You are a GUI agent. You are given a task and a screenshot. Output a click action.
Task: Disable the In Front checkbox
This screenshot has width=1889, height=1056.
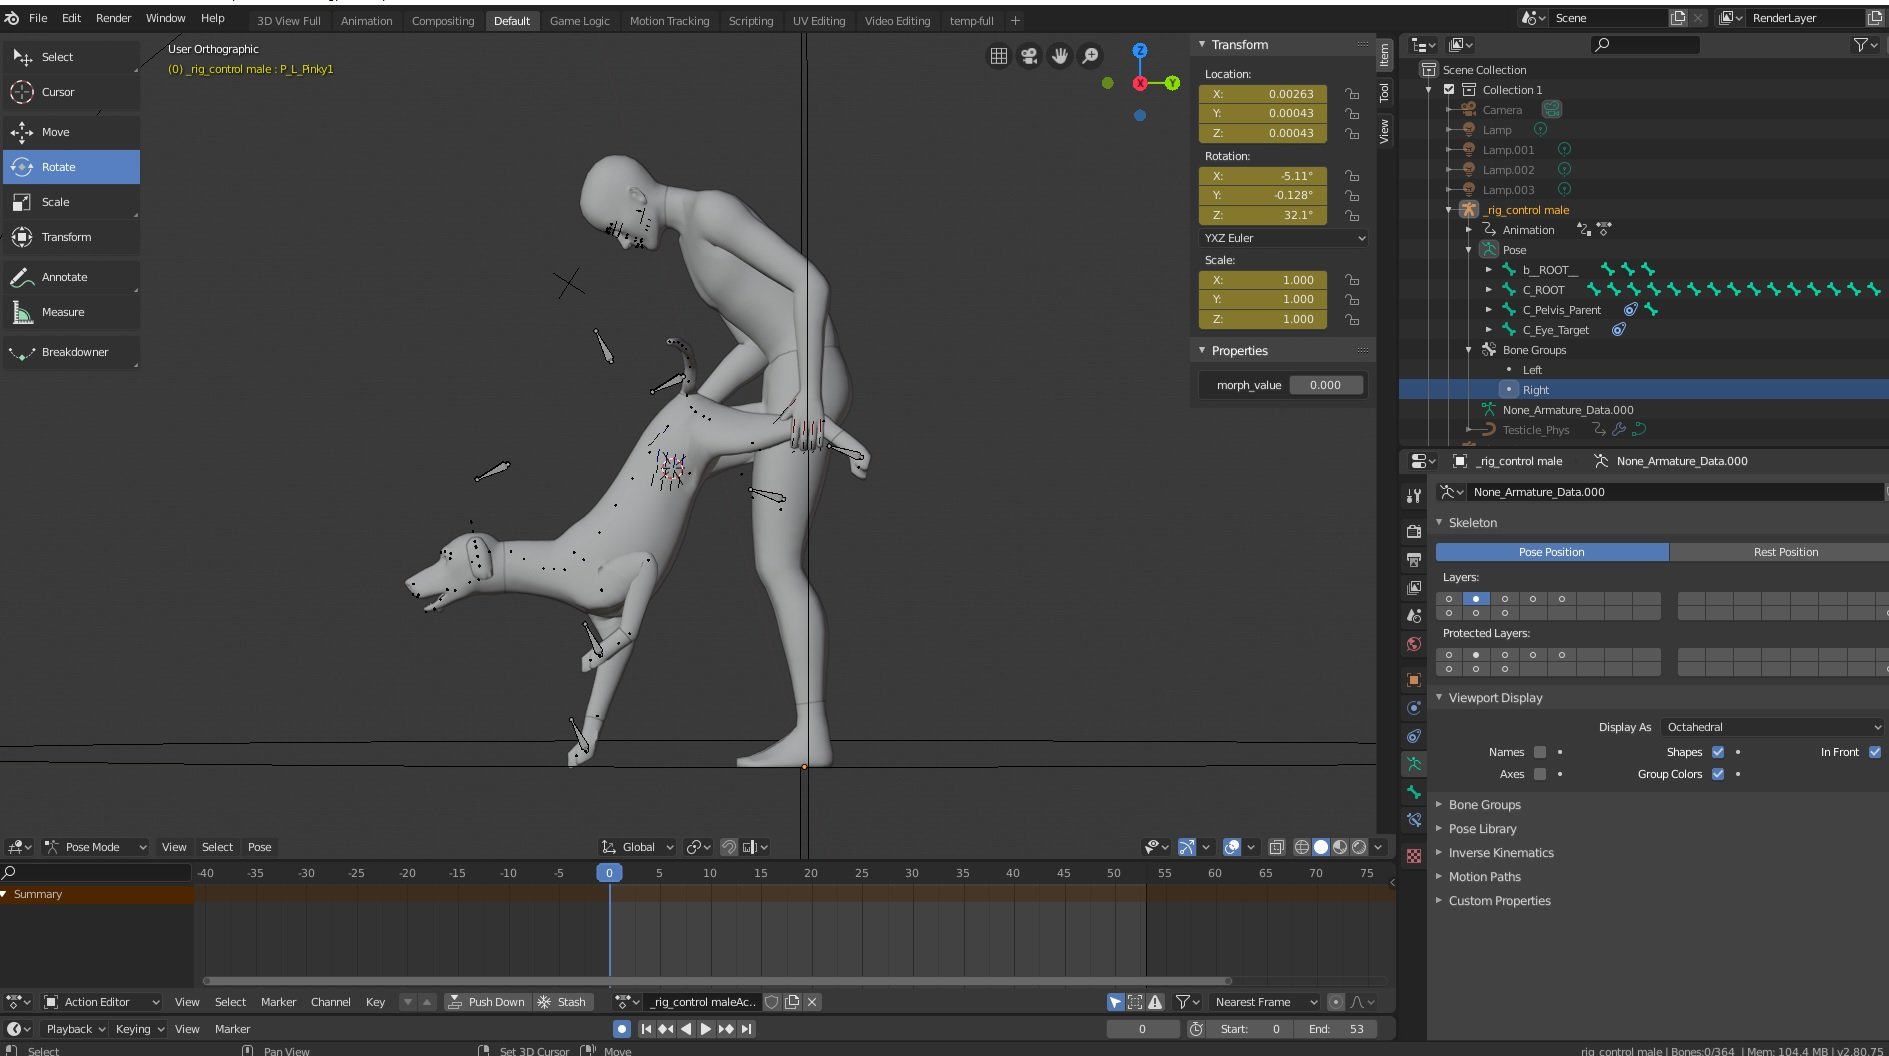1875,752
